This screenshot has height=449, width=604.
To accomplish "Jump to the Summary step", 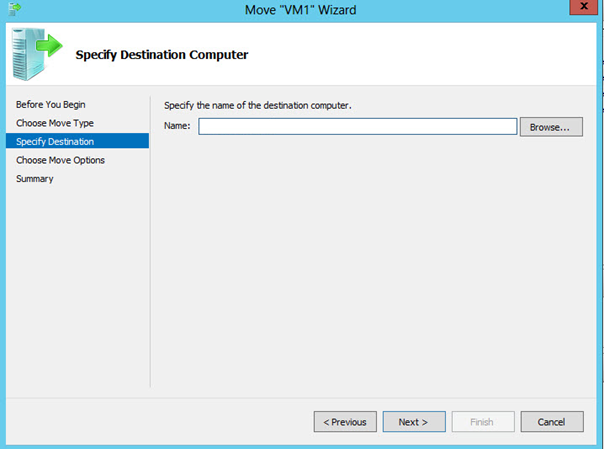I will tap(35, 179).
